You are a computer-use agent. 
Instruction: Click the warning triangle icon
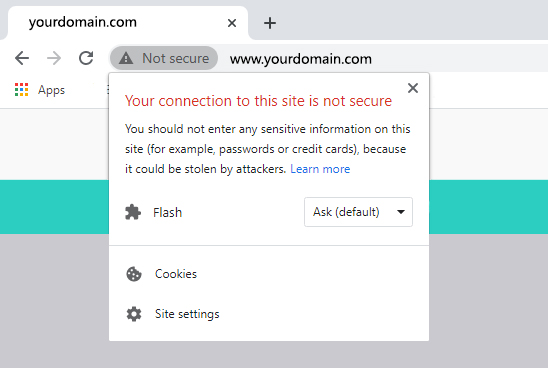point(126,58)
